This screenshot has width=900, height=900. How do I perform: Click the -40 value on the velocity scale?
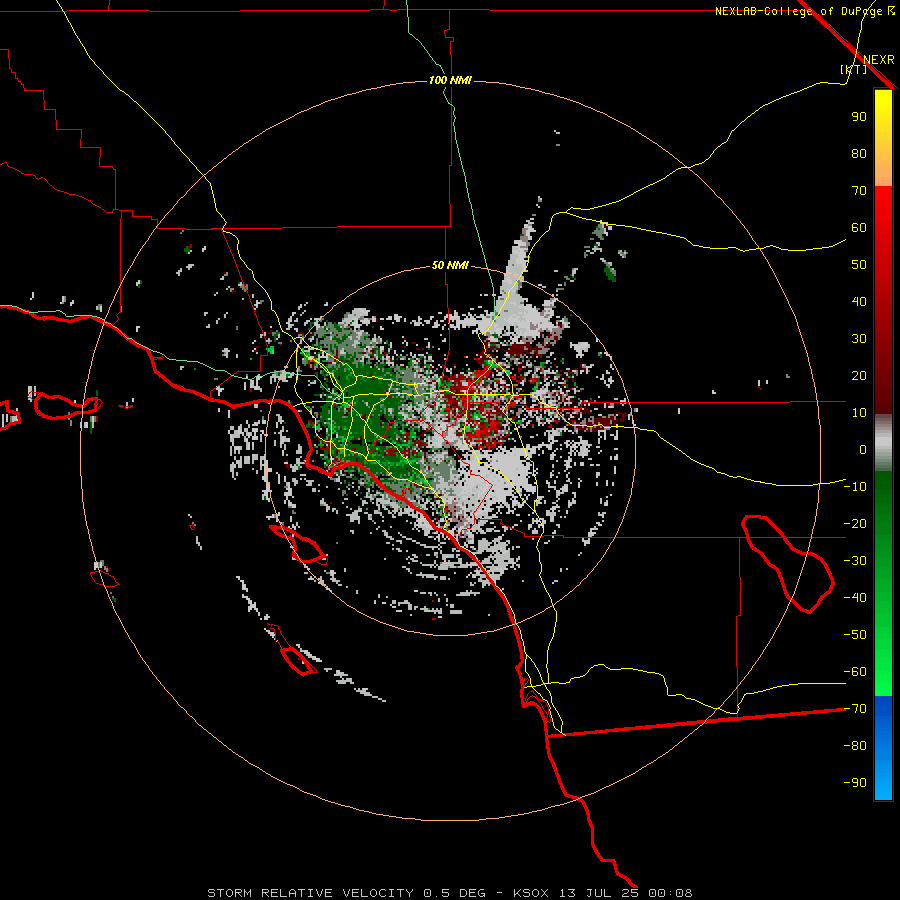tap(855, 598)
